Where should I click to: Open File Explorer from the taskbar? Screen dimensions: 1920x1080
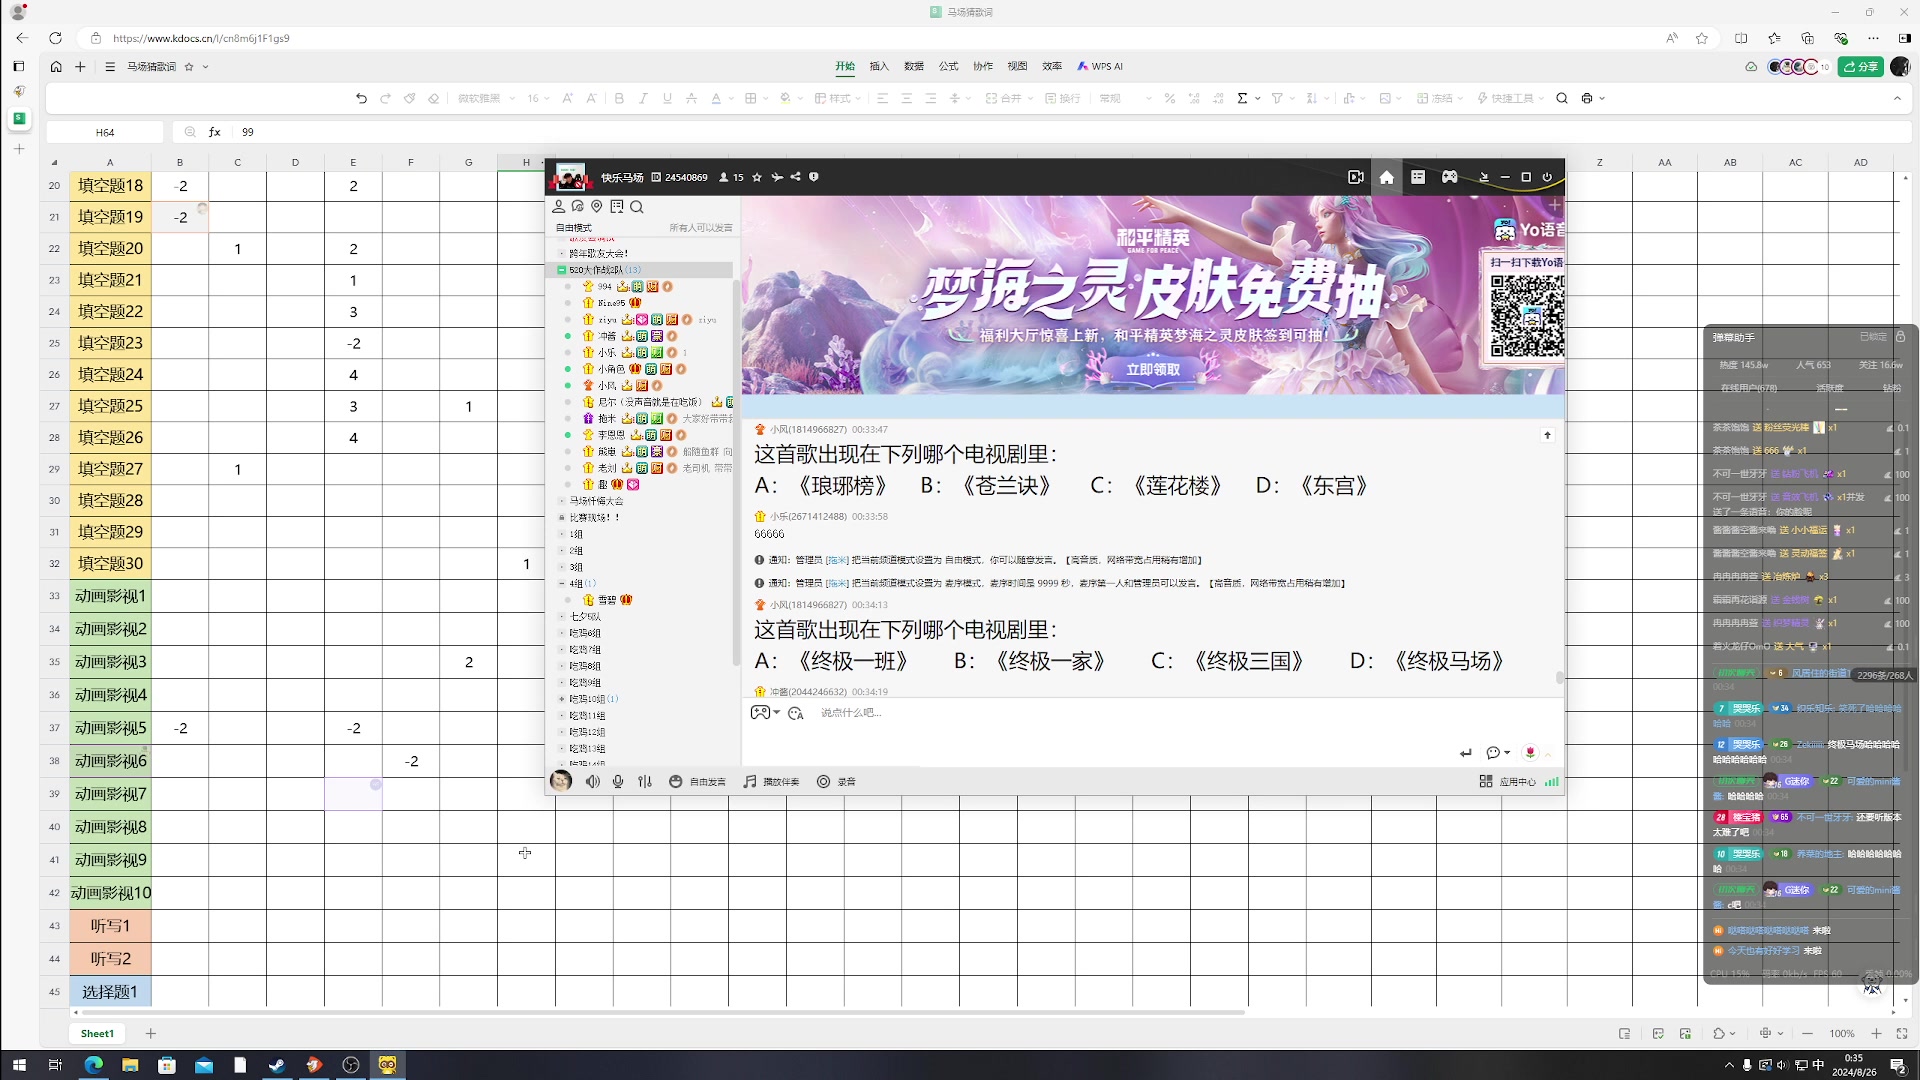pos(130,1065)
